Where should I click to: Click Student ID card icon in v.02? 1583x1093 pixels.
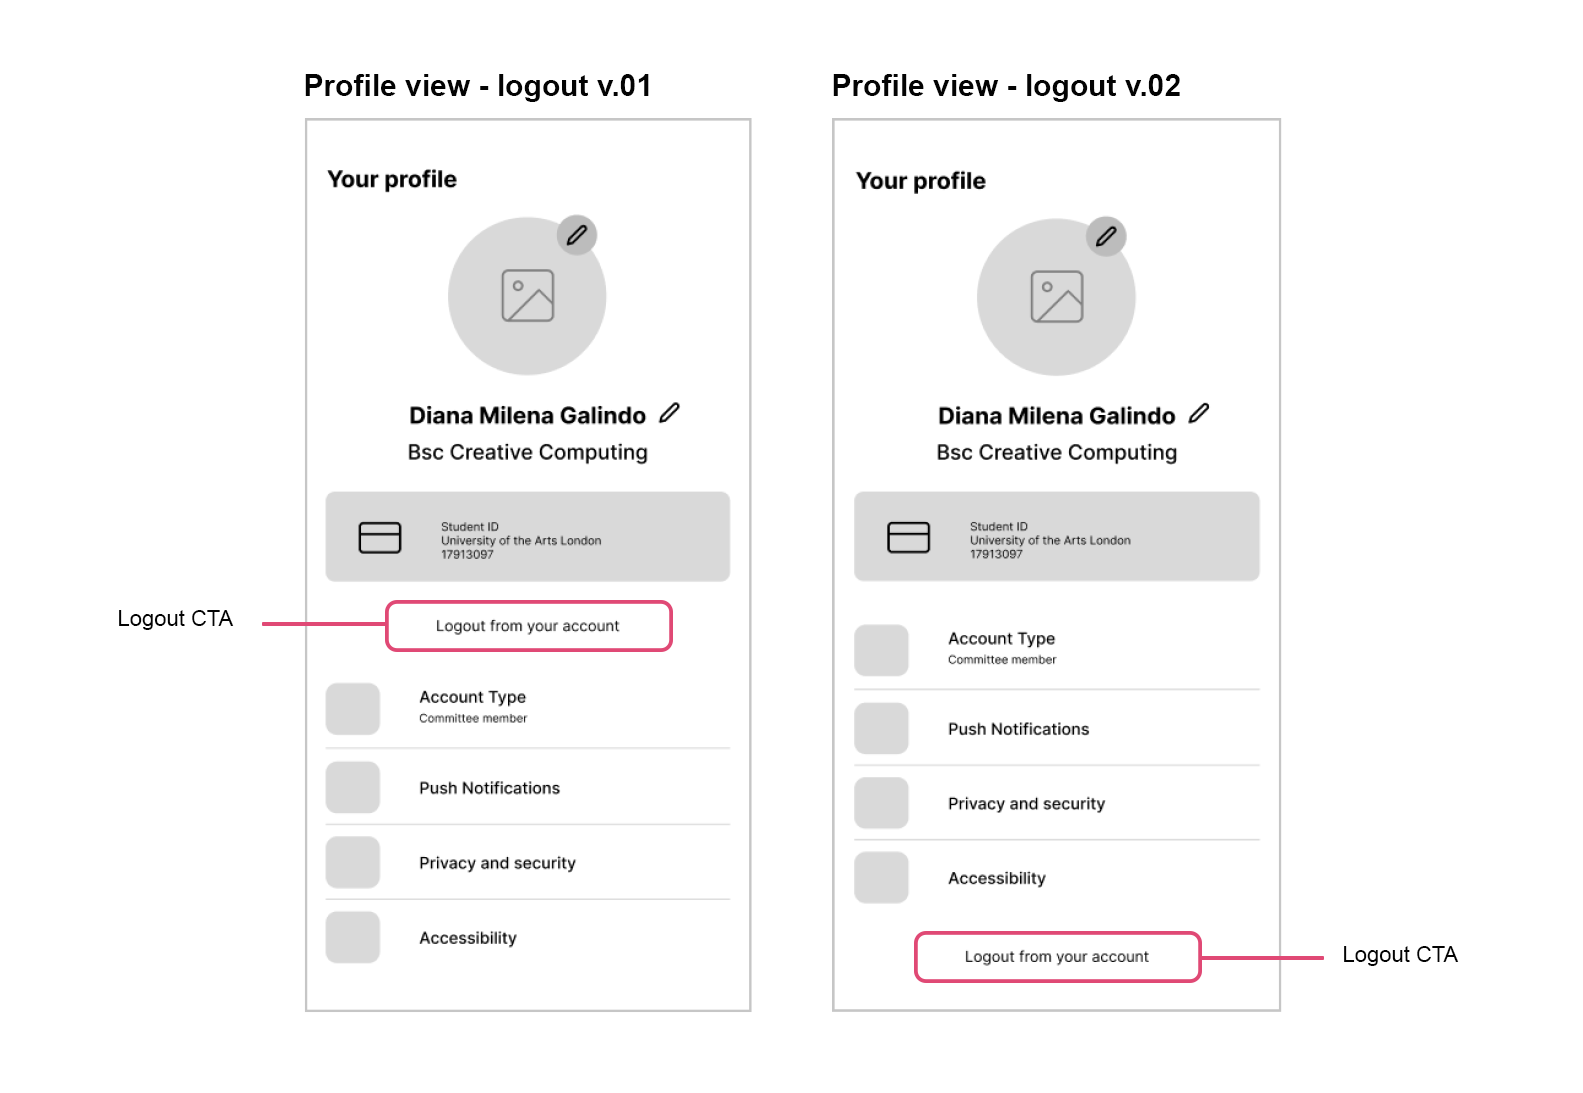coord(908,538)
